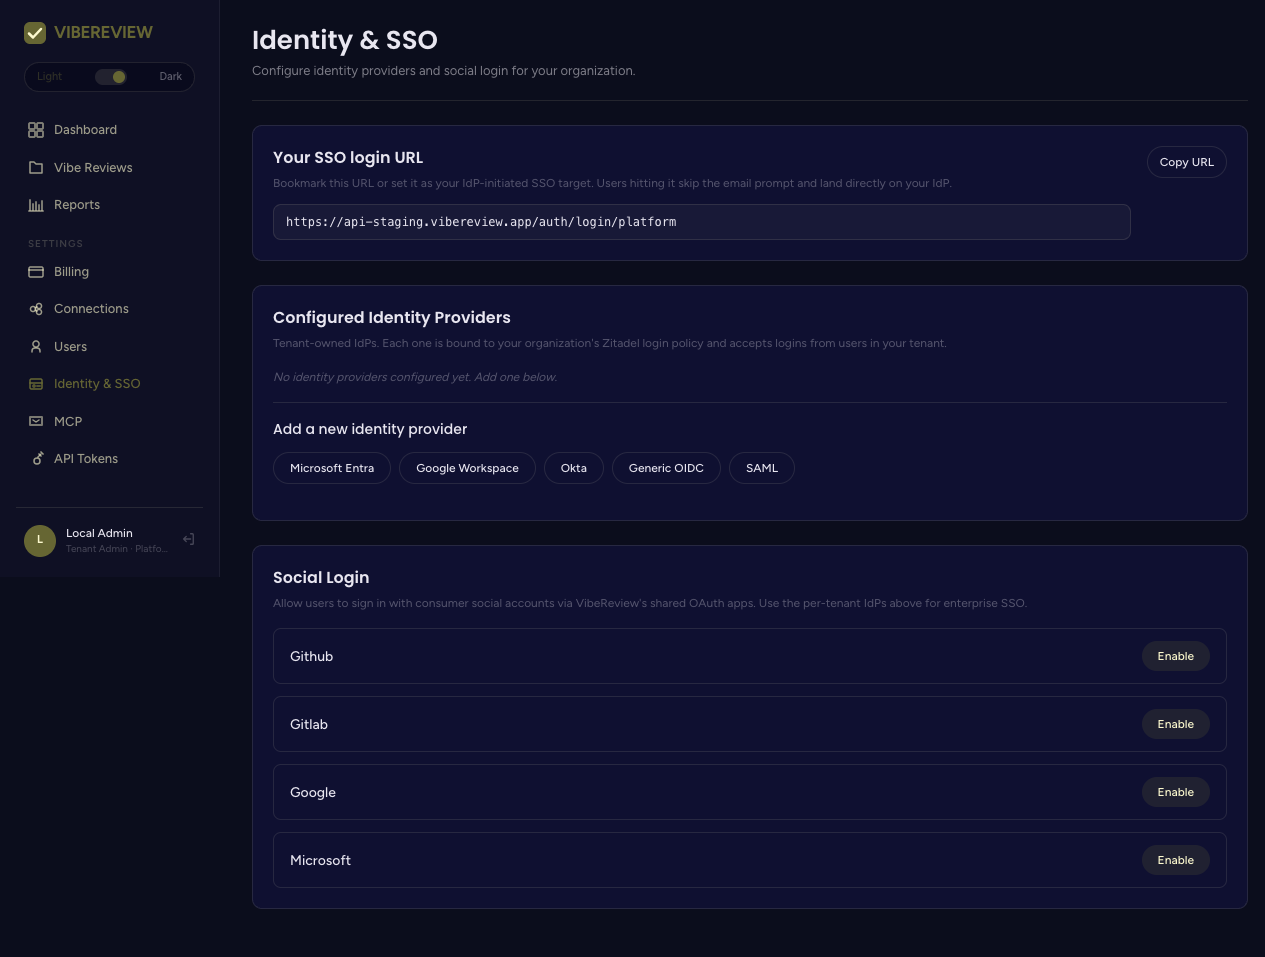
Task: Click the Vibe Reviews folder icon
Action: click(36, 168)
